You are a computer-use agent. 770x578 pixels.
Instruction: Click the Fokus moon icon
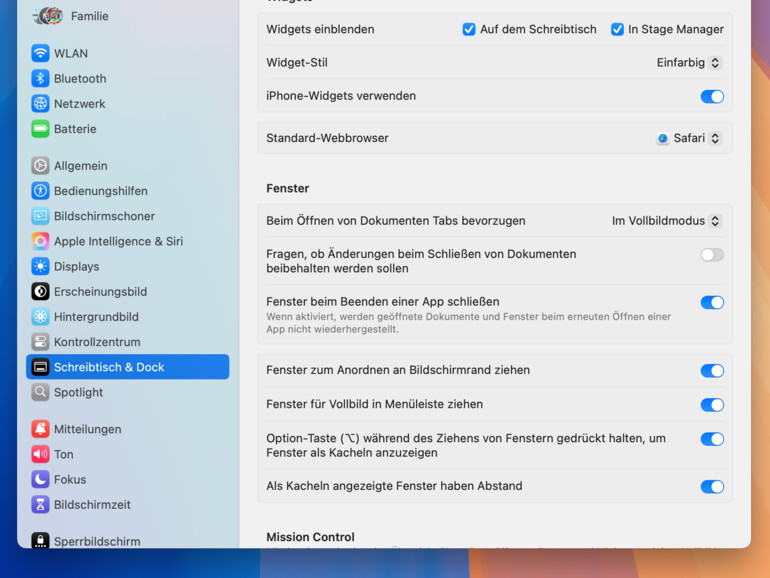(40, 479)
